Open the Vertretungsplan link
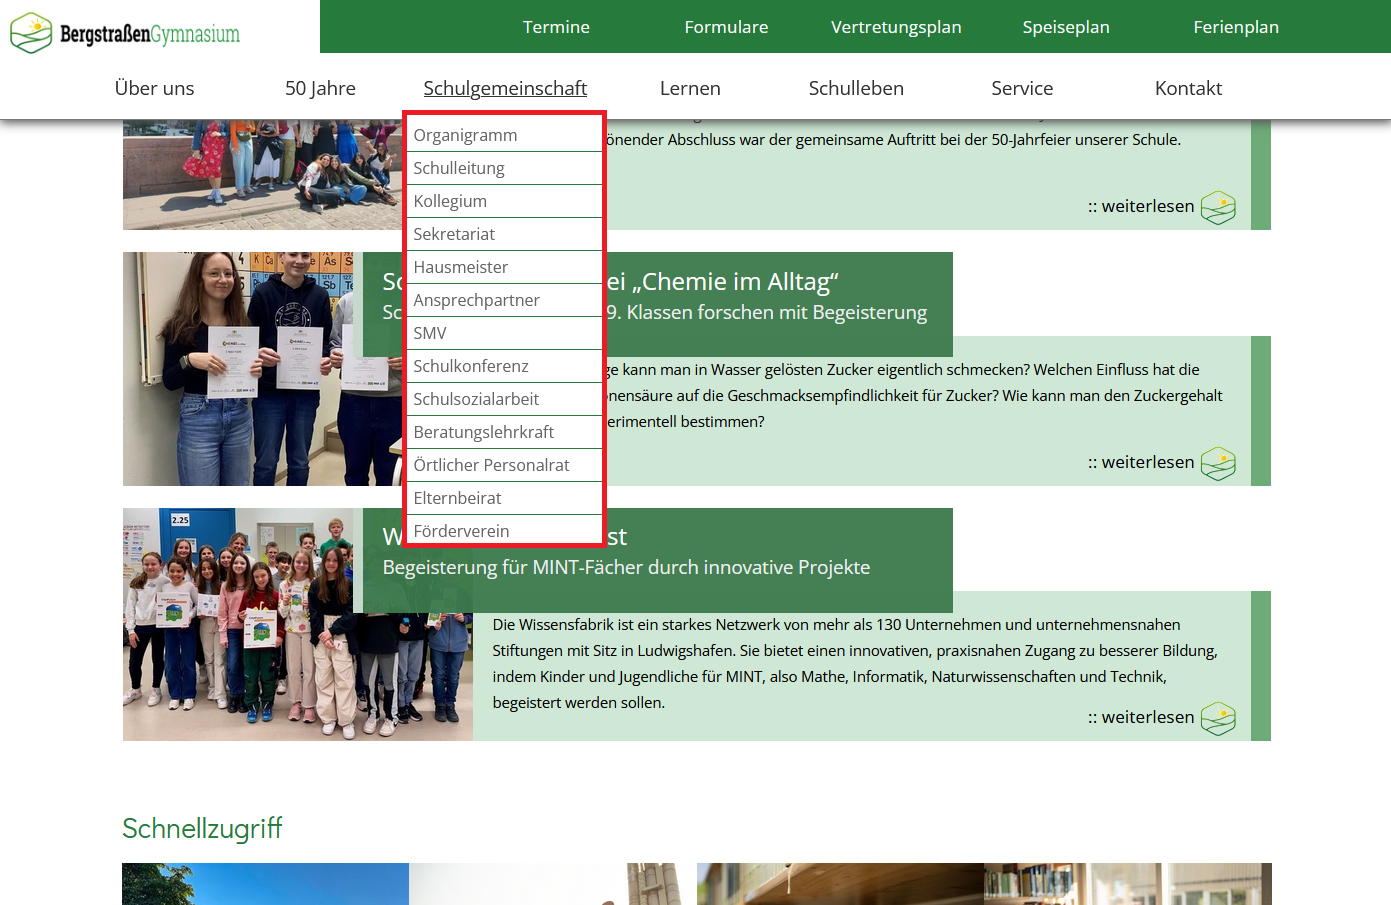 click(x=896, y=27)
